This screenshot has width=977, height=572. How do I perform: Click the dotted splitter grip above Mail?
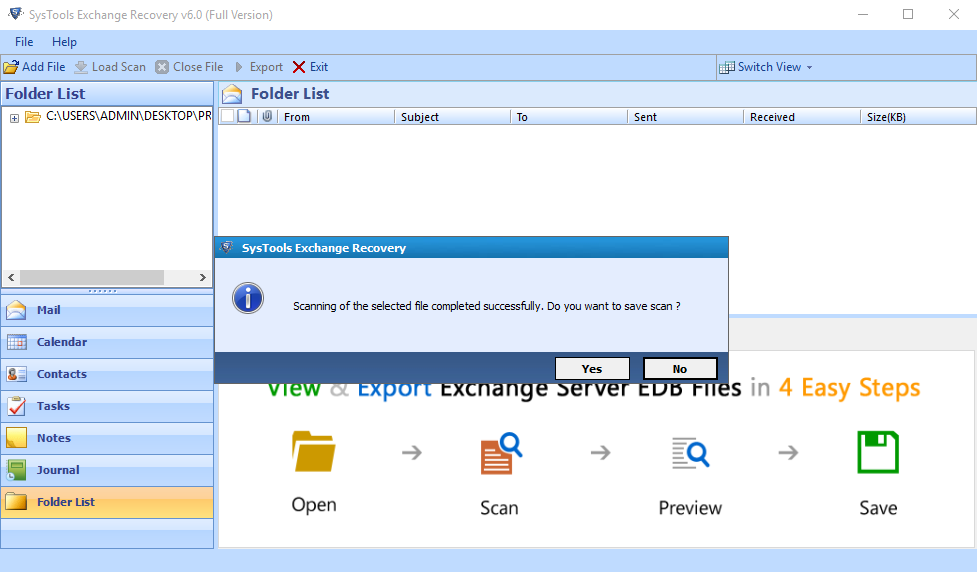coord(102,291)
